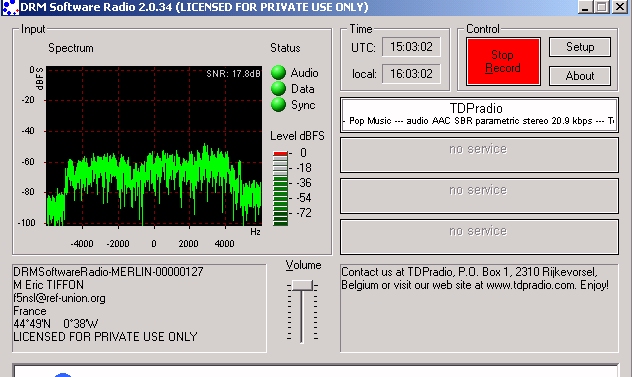This screenshot has width=632, height=377.
Task: Click the local time field
Action: pos(411,74)
